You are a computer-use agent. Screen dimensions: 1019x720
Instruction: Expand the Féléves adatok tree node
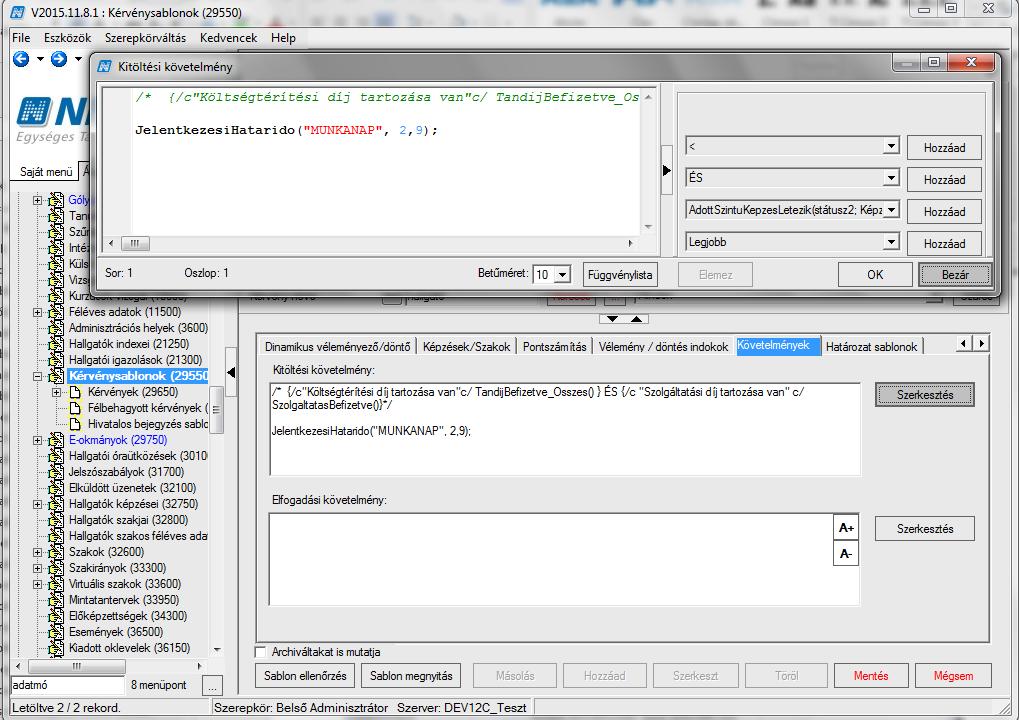[x=38, y=313]
